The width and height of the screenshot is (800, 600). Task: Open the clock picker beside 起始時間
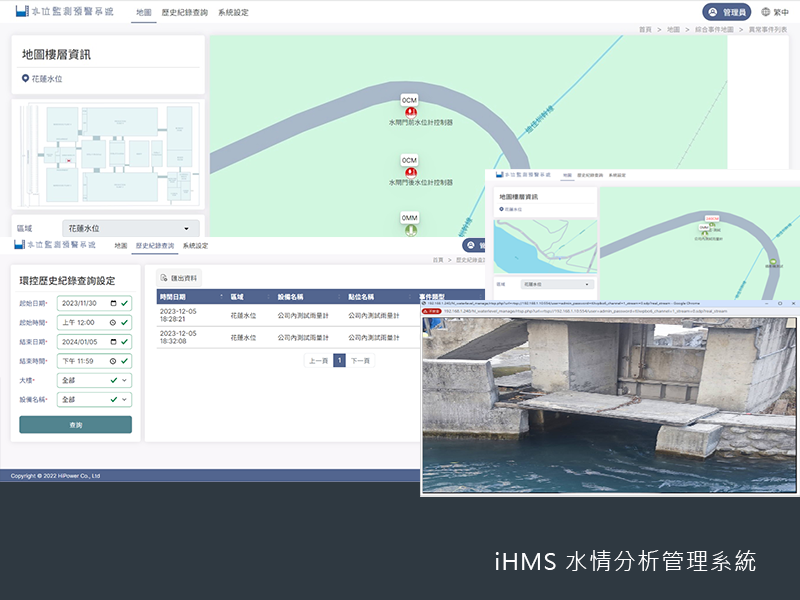(x=112, y=323)
